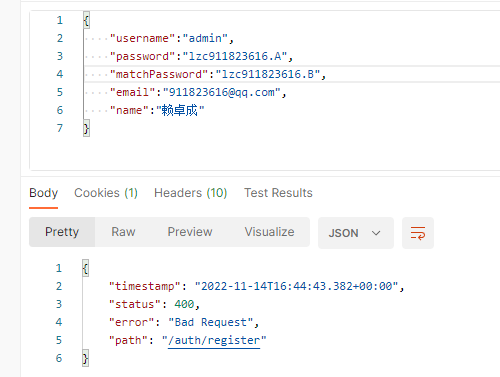Click the "path" key in the response
The height and width of the screenshot is (377, 500).
pyautogui.click(x=128, y=340)
